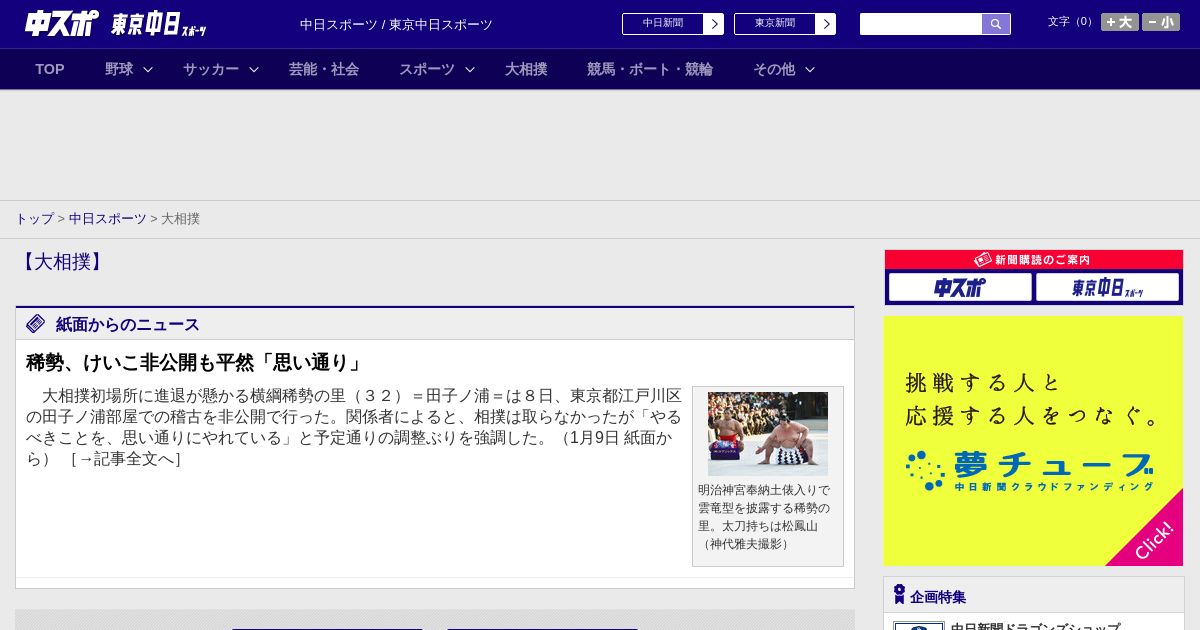Open the 芸能・社会 menu item
The image size is (1200, 630).
[324, 69]
